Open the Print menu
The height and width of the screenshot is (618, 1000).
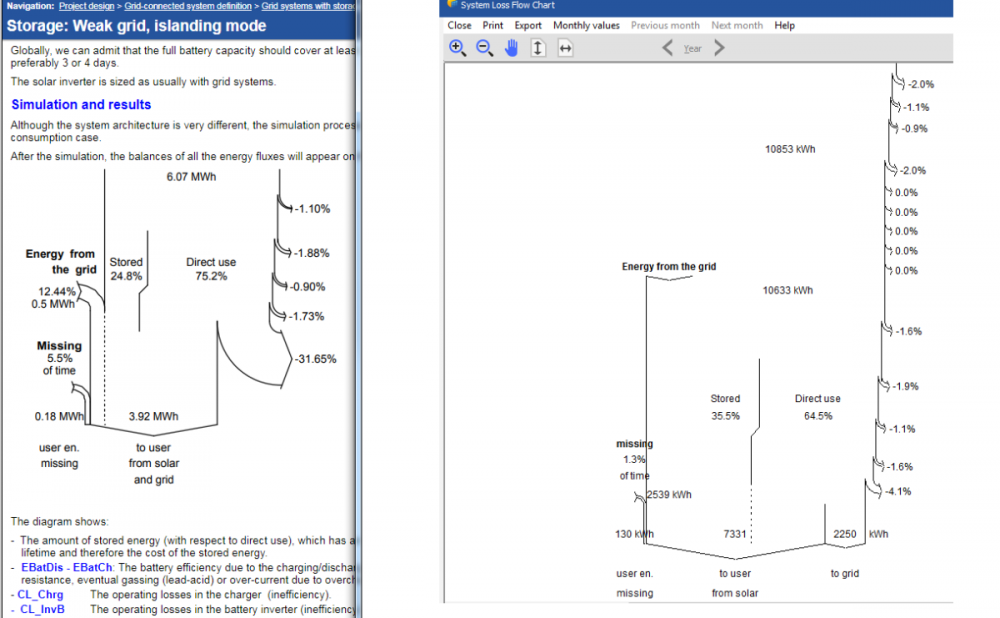(x=493, y=25)
